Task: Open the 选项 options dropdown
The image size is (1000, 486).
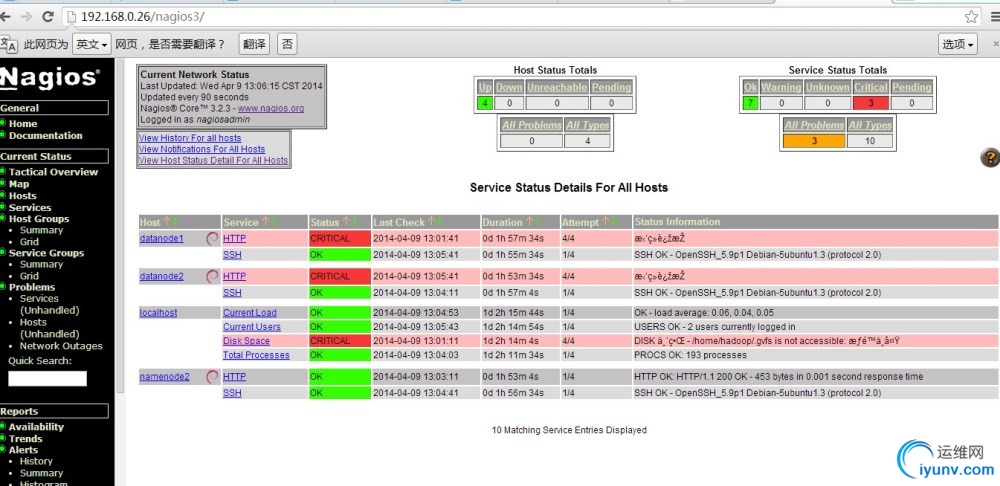Action: pyautogui.click(x=958, y=44)
